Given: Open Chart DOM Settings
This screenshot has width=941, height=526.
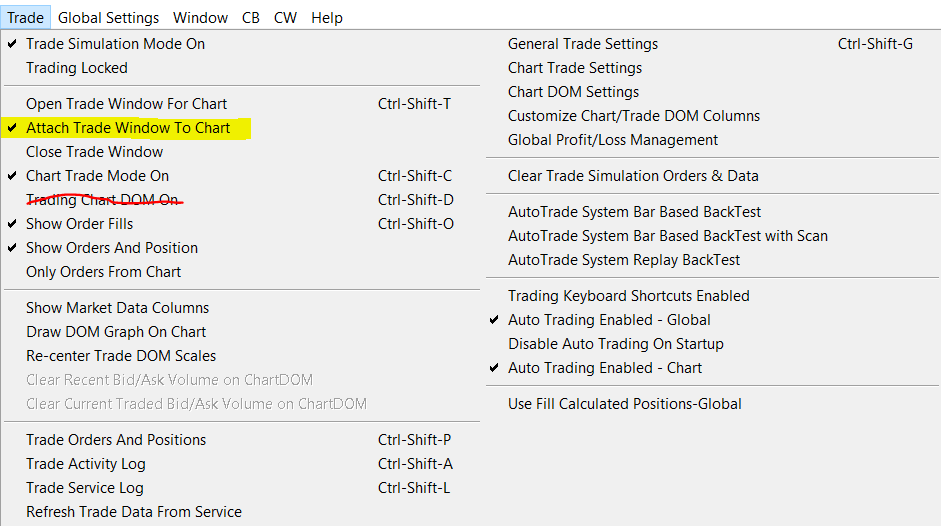Looking at the screenshot, I should click(x=573, y=92).
